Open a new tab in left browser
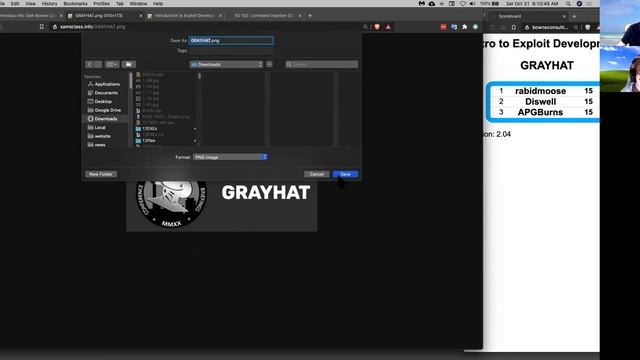 pyautogui.click(x=310, y=16)
